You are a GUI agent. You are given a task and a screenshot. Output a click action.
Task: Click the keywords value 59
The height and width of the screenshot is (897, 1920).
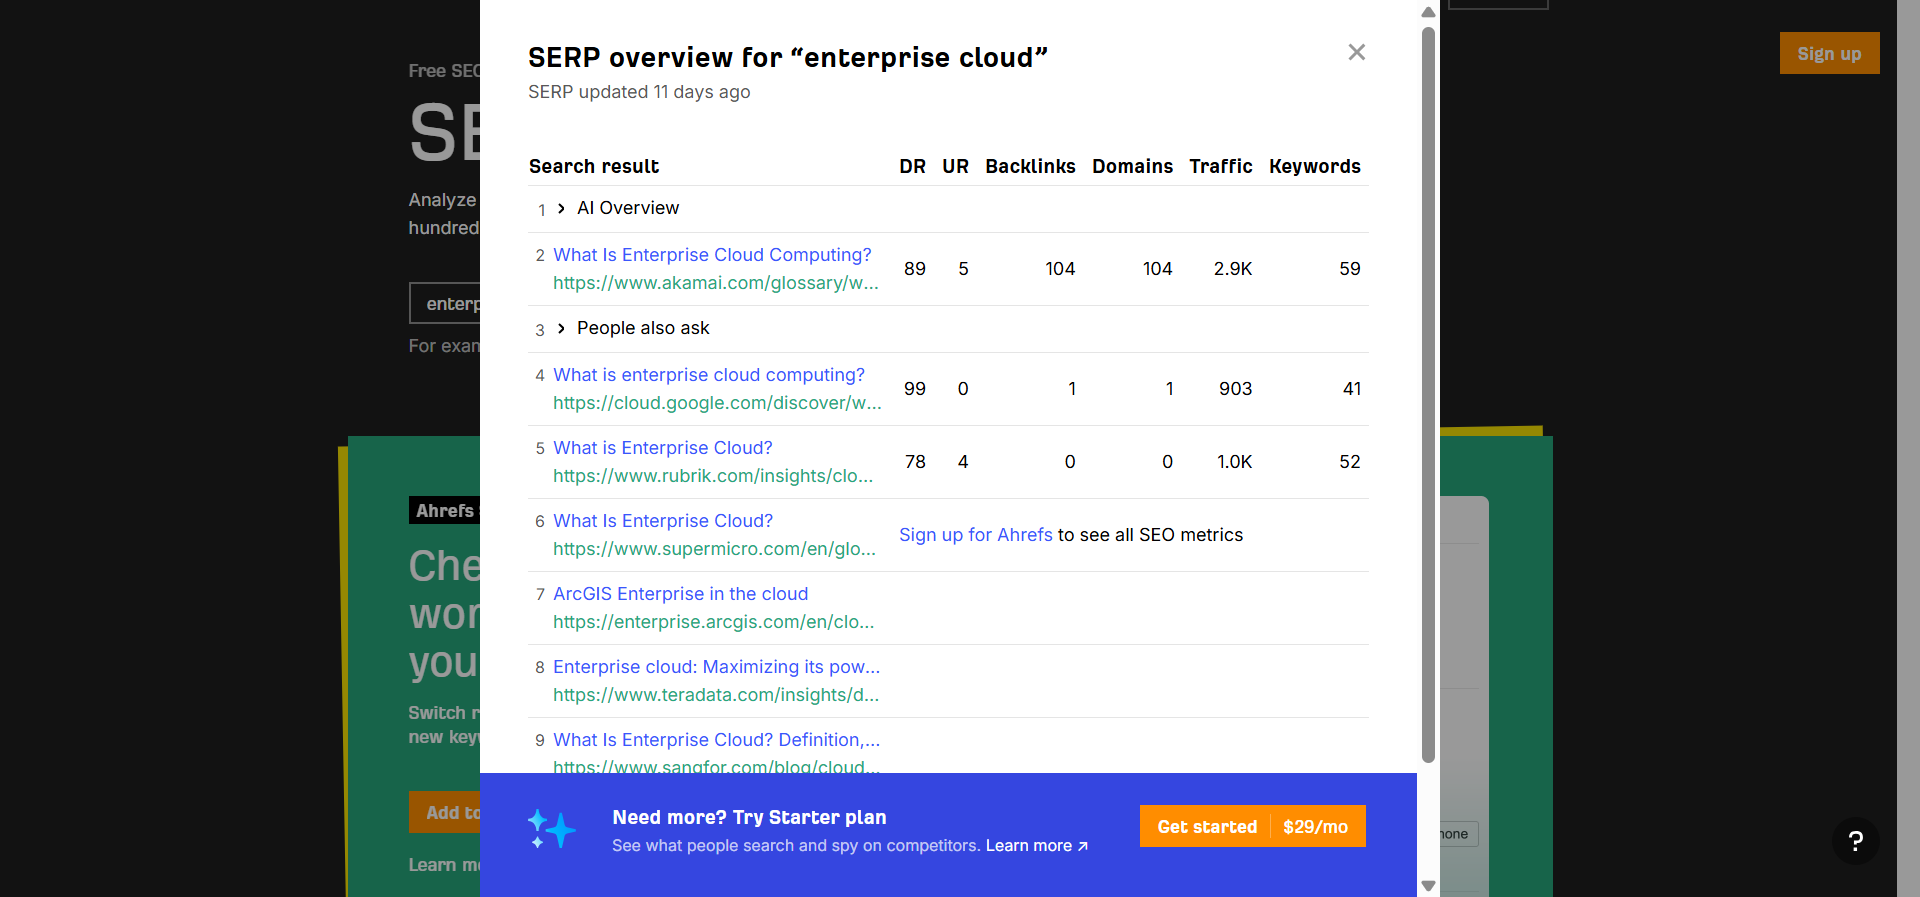coord(1350,269)
